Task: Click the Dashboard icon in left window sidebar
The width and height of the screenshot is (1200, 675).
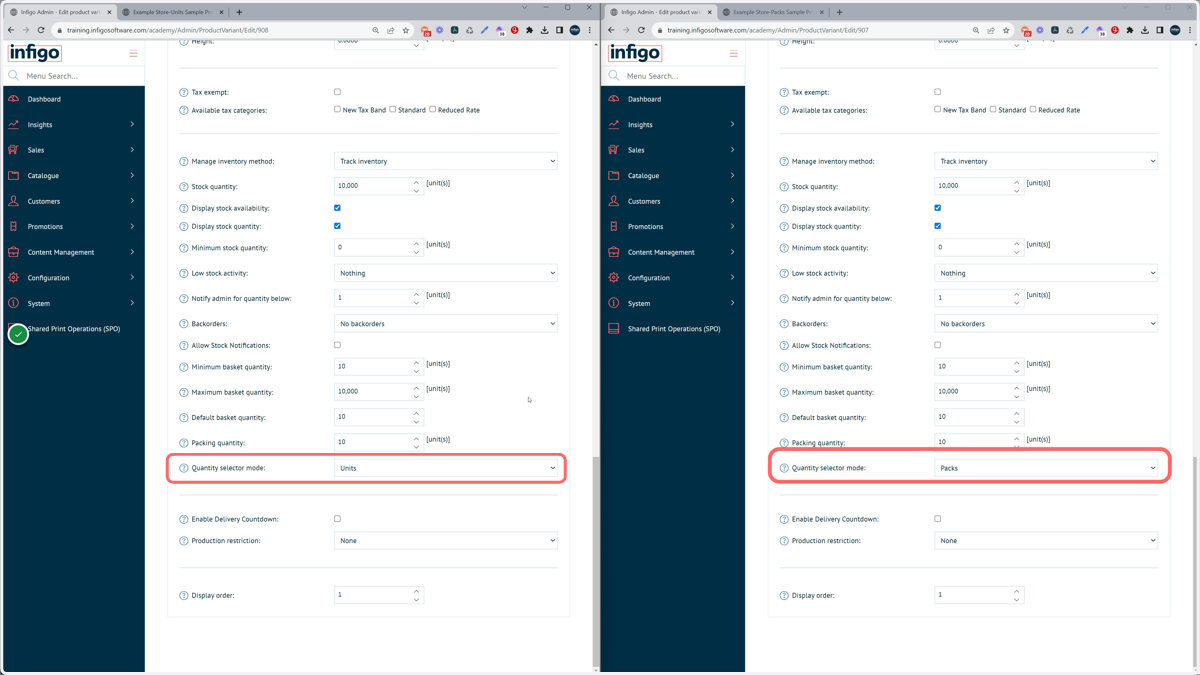Action: tap(14, 99)
